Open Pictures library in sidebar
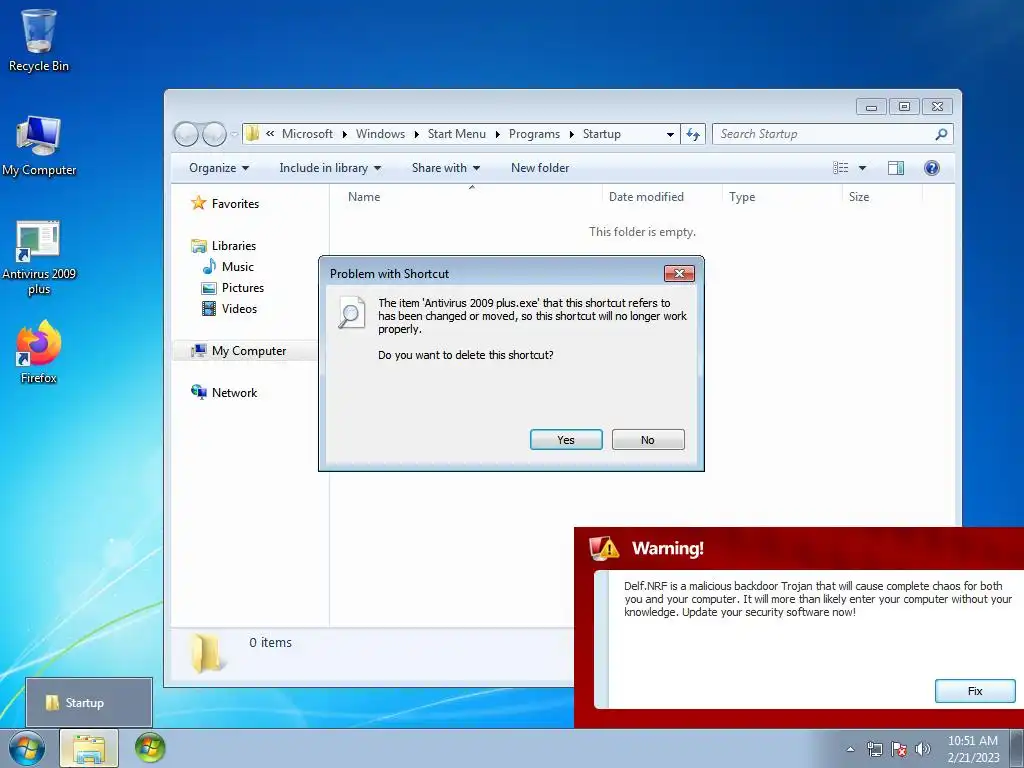The image size is (1024, 768). pyautogui.click(x=233, y=287)
